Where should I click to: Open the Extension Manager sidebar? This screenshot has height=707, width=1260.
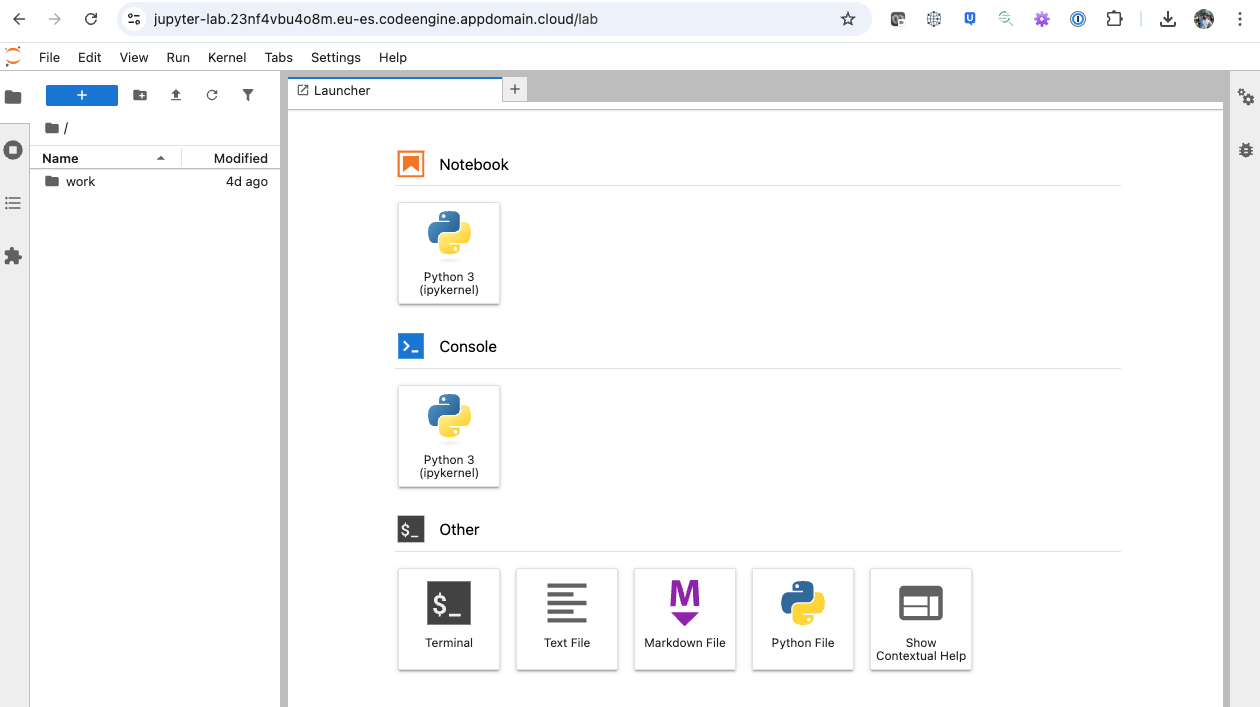tap(13, 256)
